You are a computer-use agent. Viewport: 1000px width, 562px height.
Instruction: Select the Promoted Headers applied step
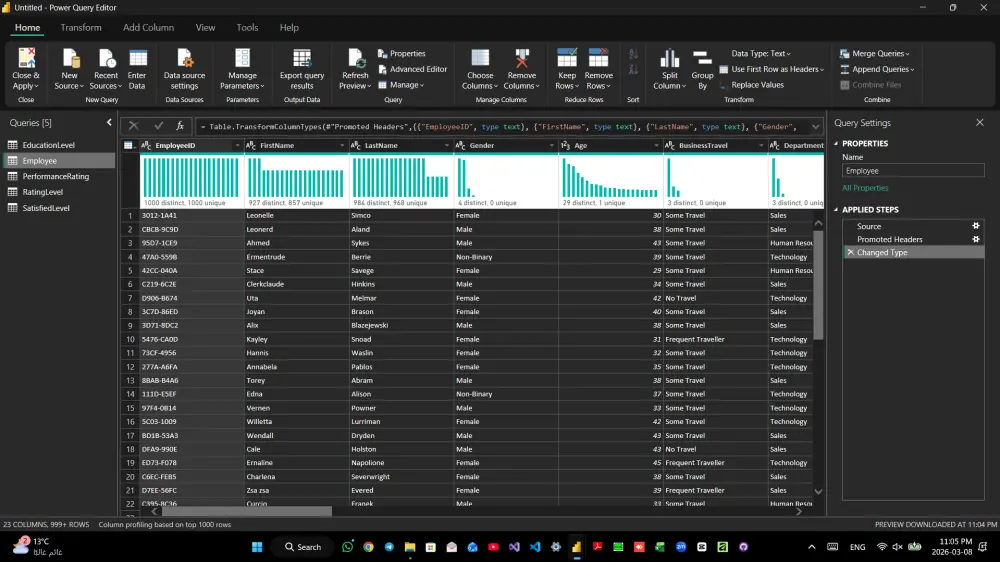890,239
